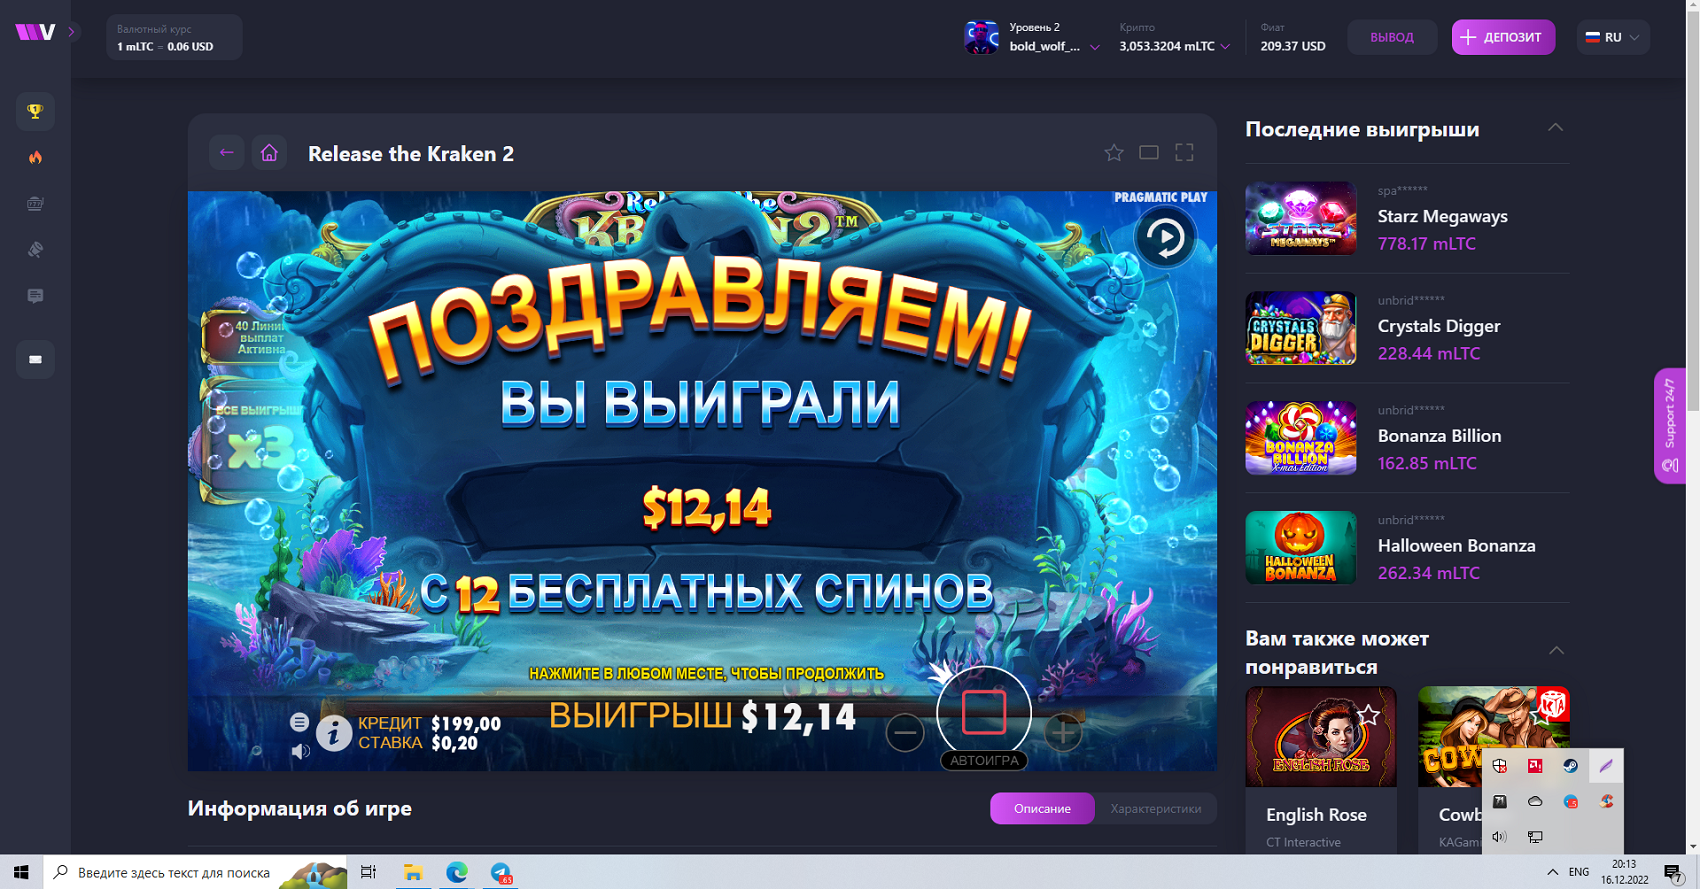Image resolution: width=1700 pixels, height=889 pixels.
Task: Click the OneDrive cloud tray icon
Action: pyautogui.click(x=1535, y=801)
